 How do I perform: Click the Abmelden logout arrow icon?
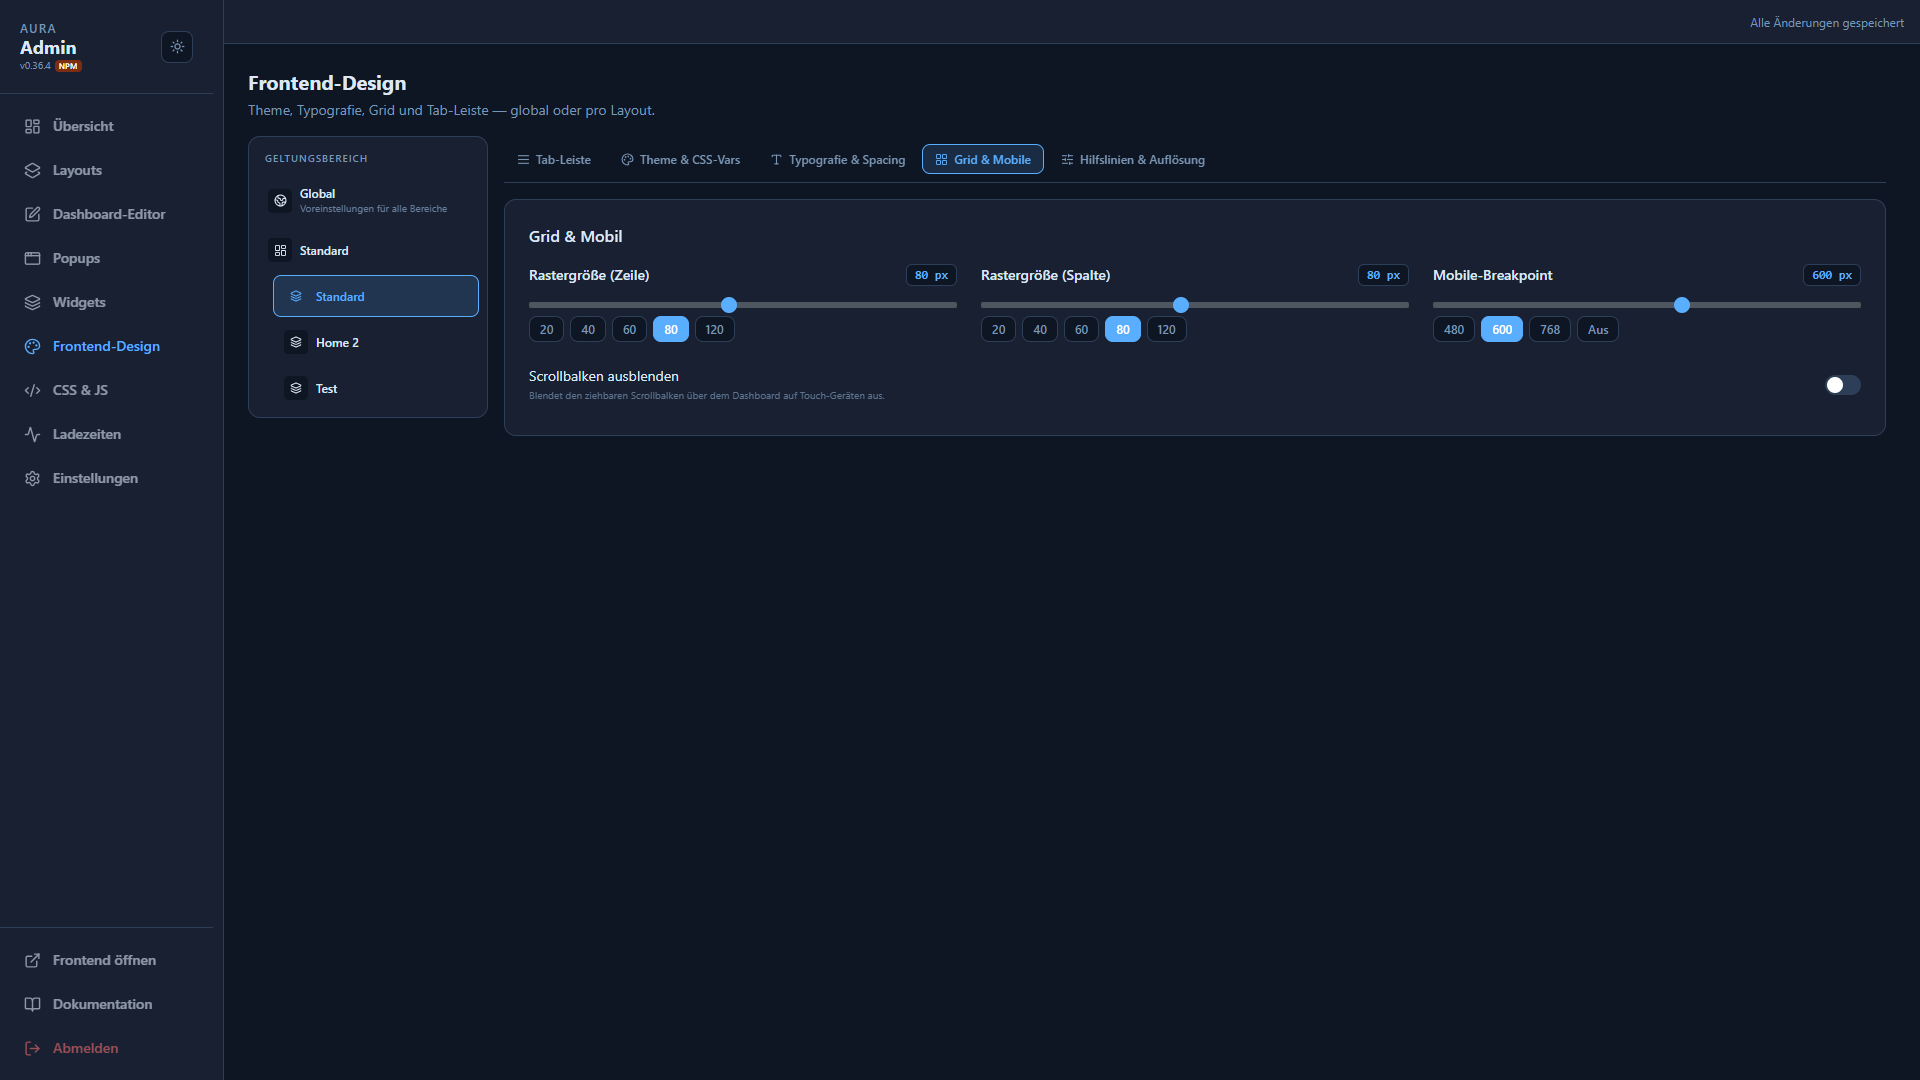tap(32, 1048)
